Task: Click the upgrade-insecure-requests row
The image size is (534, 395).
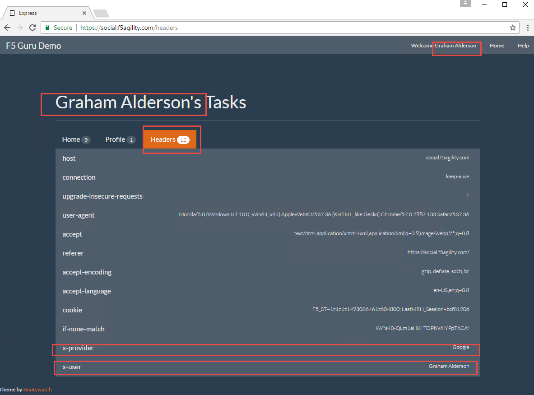Action: 268,196
